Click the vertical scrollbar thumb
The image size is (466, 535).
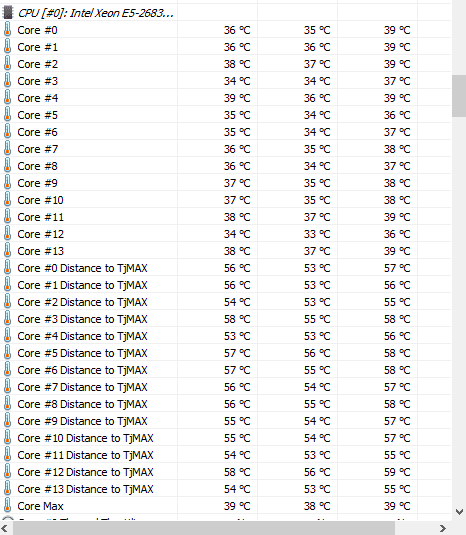tap(459, 96)
